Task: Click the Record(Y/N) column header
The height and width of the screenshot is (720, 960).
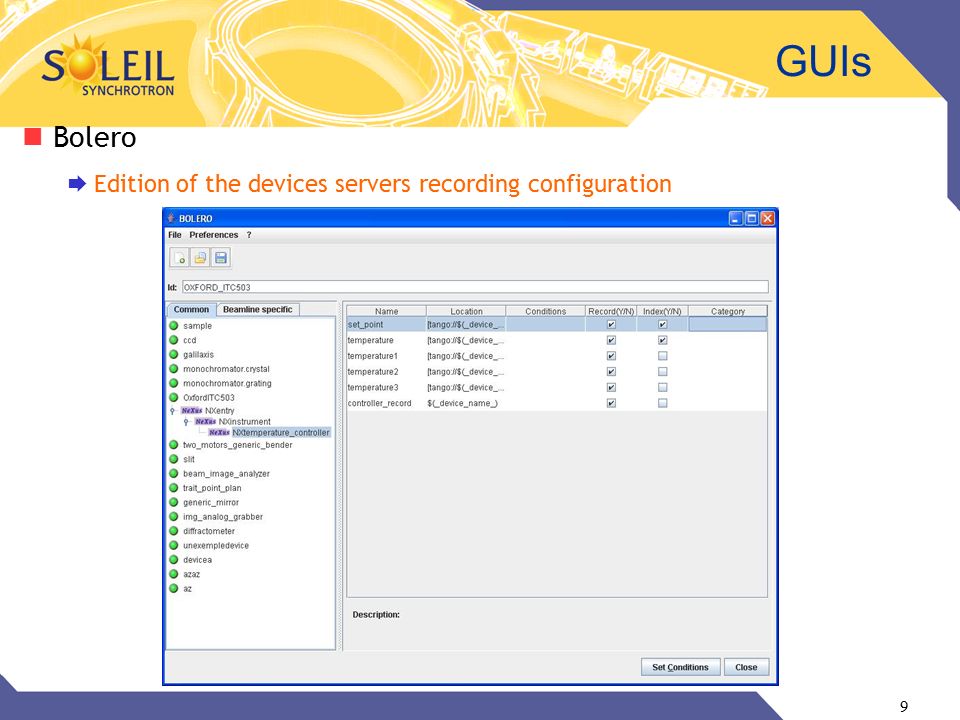Action: click(x=611, y=311)
